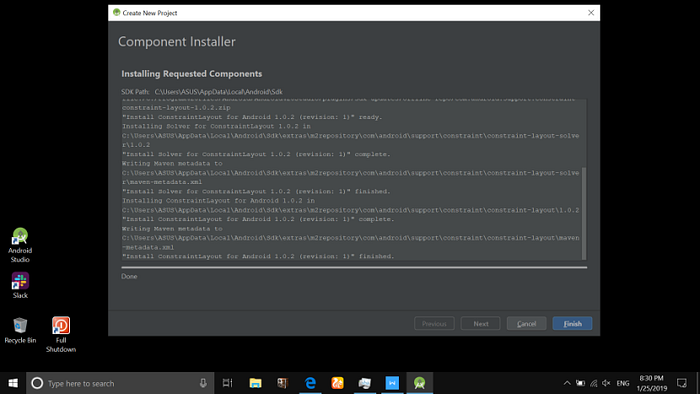700x394 pixels.
Task: Click Android Studio taskbar icon
Action: [420, 383]
